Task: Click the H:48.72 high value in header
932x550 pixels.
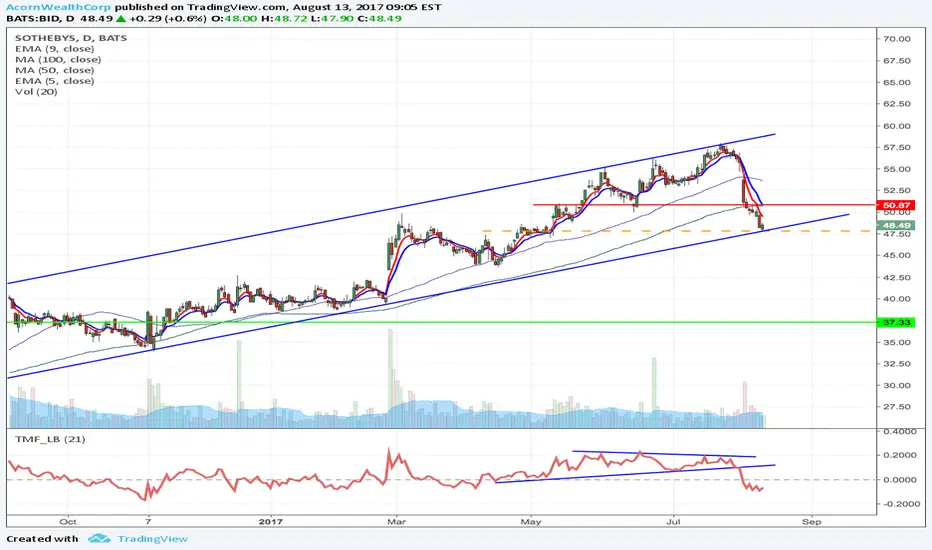Action: pyautogui.click(x=284, y=18)
